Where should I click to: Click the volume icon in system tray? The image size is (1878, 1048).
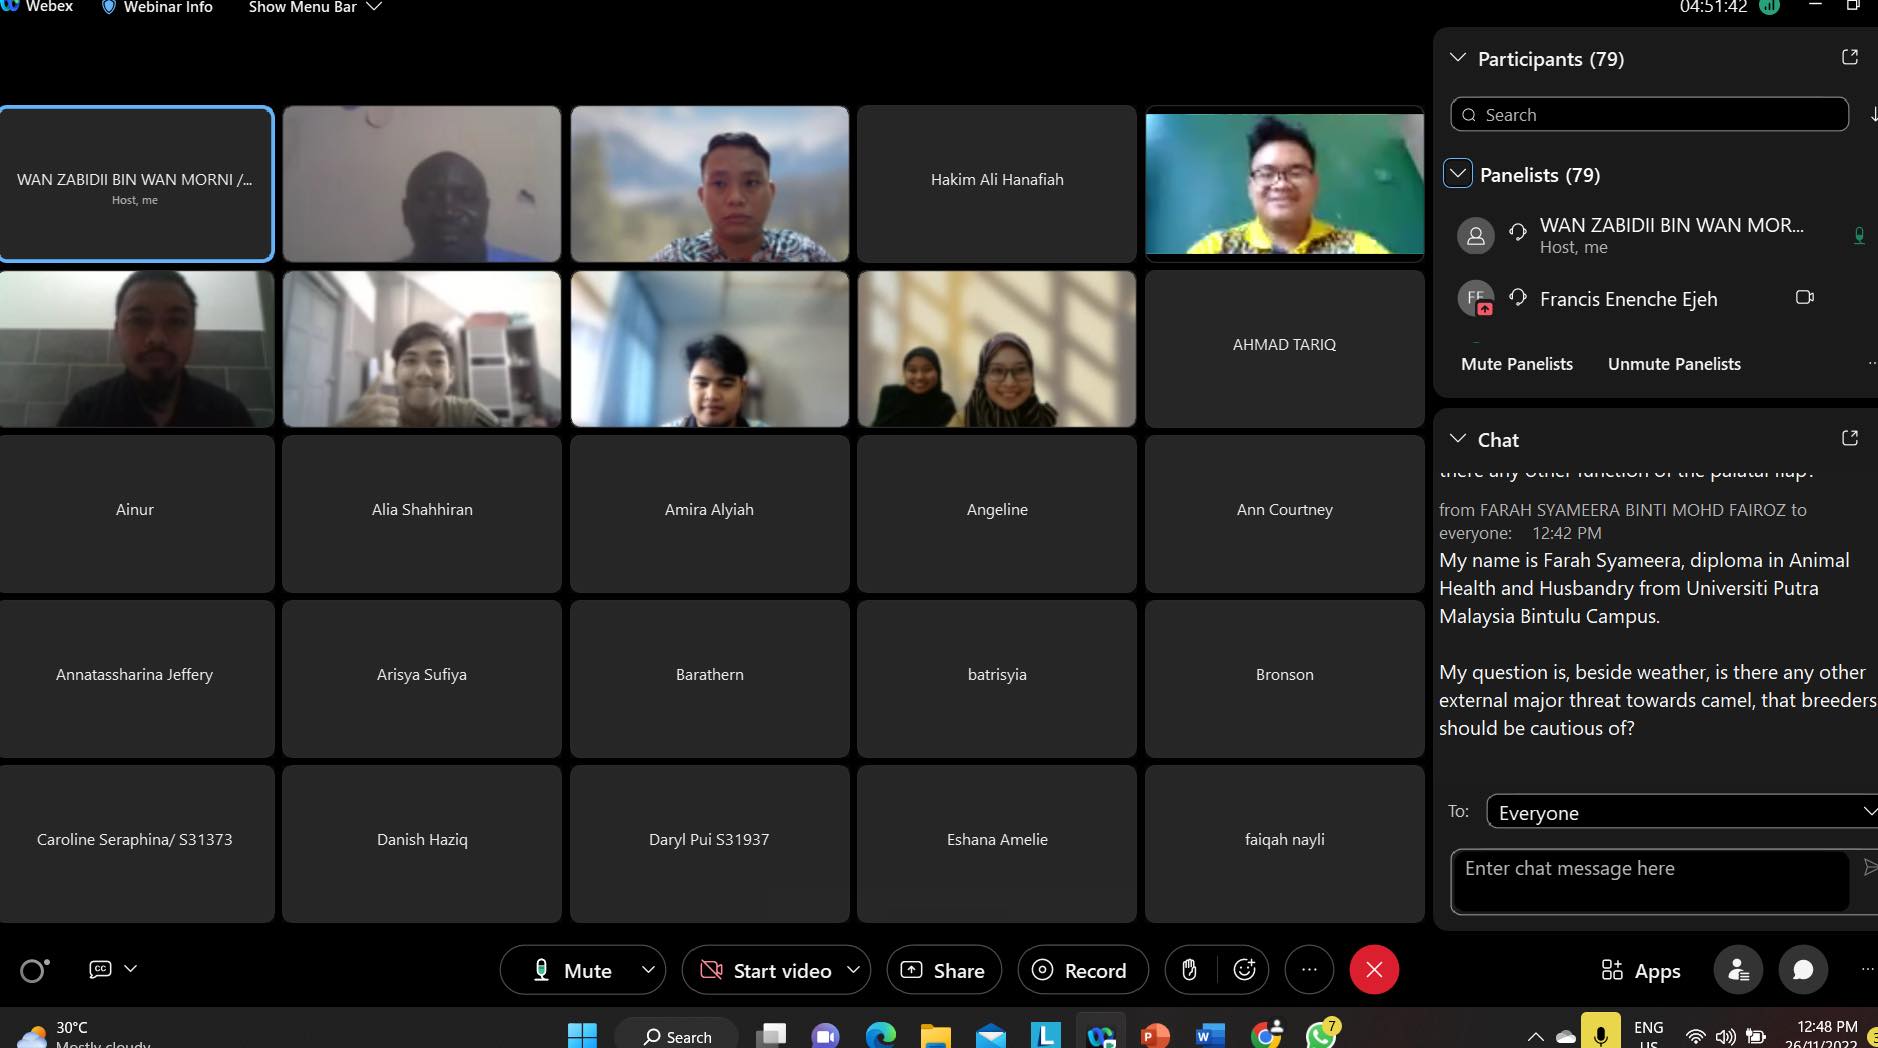tap(1725, 1036)
